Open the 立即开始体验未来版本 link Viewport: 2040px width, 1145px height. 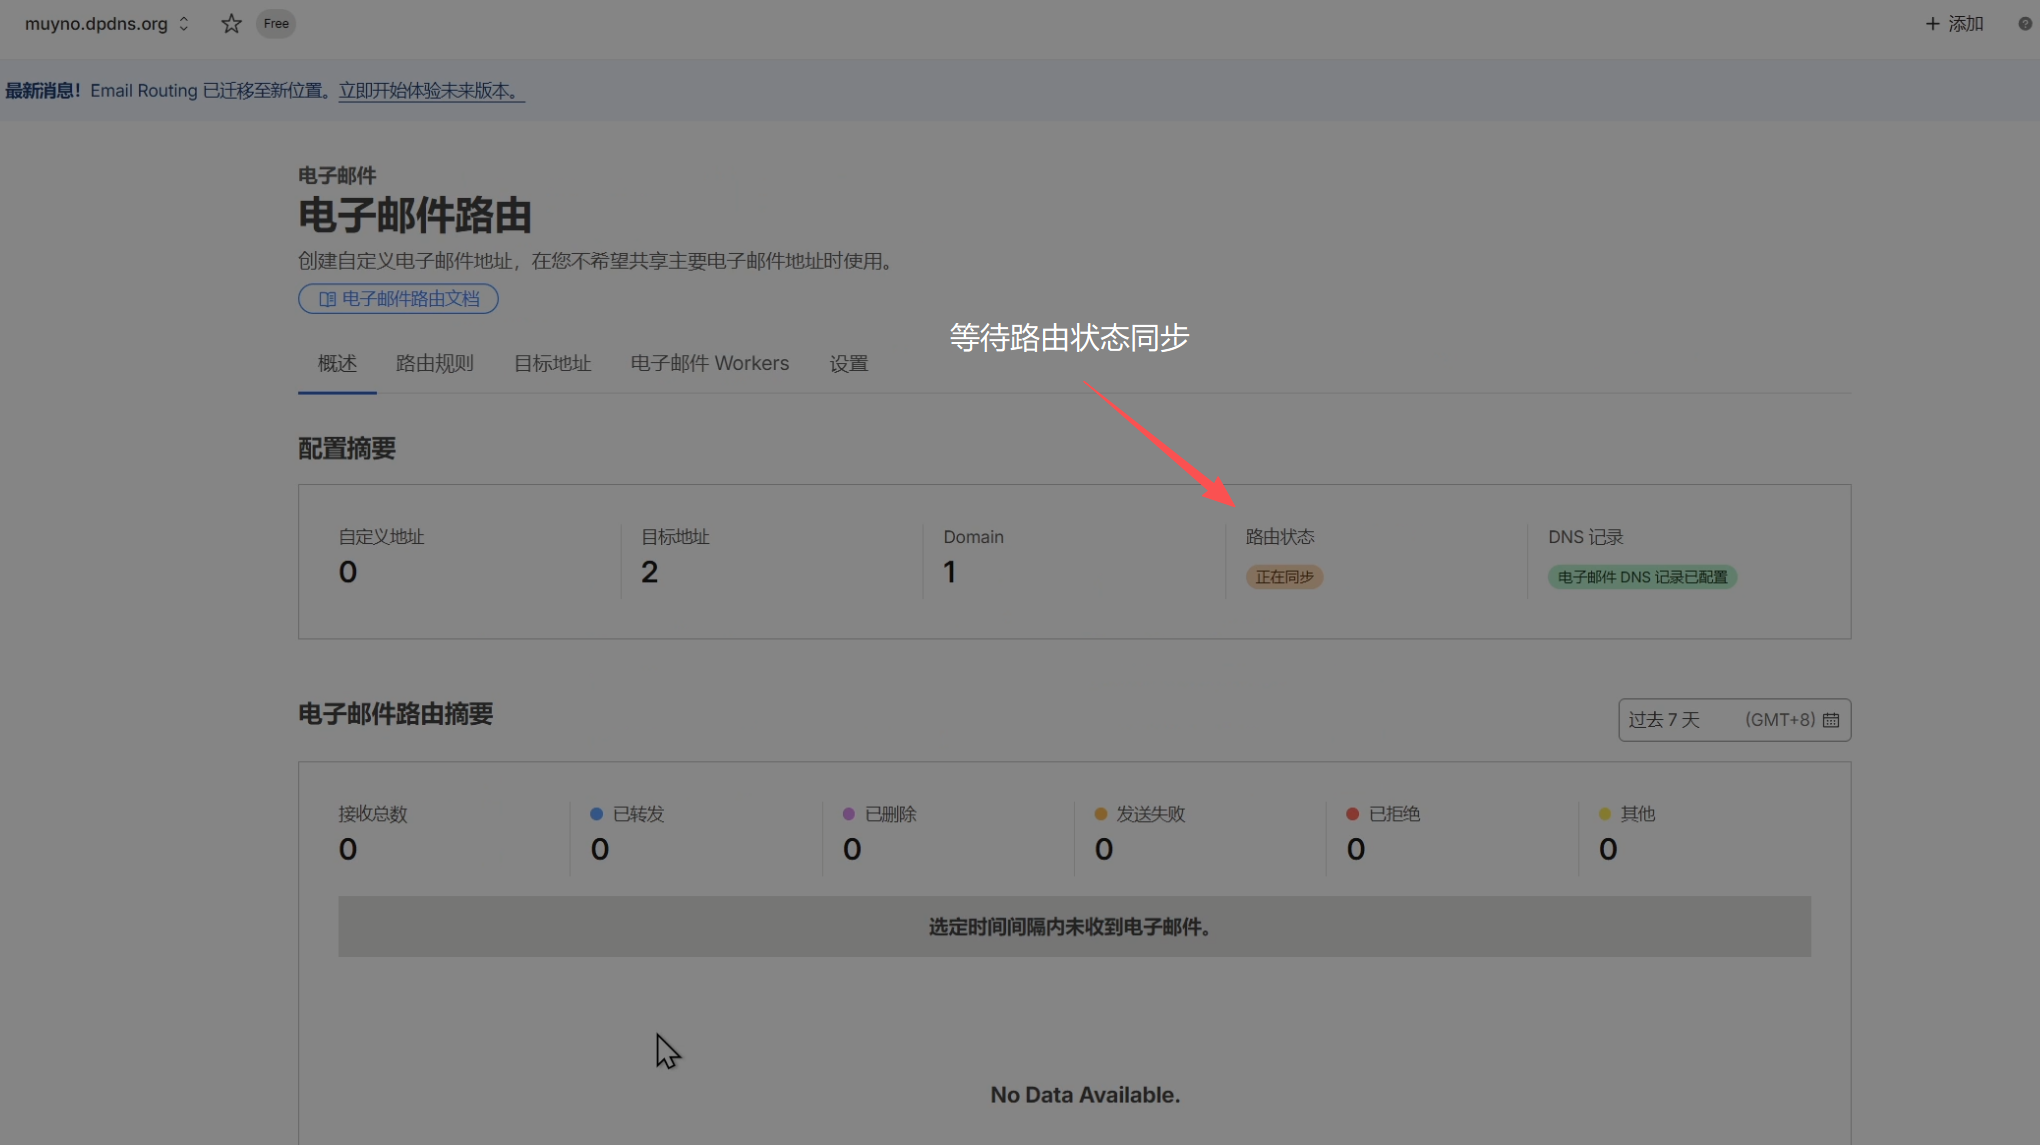(x=430, y=91)
